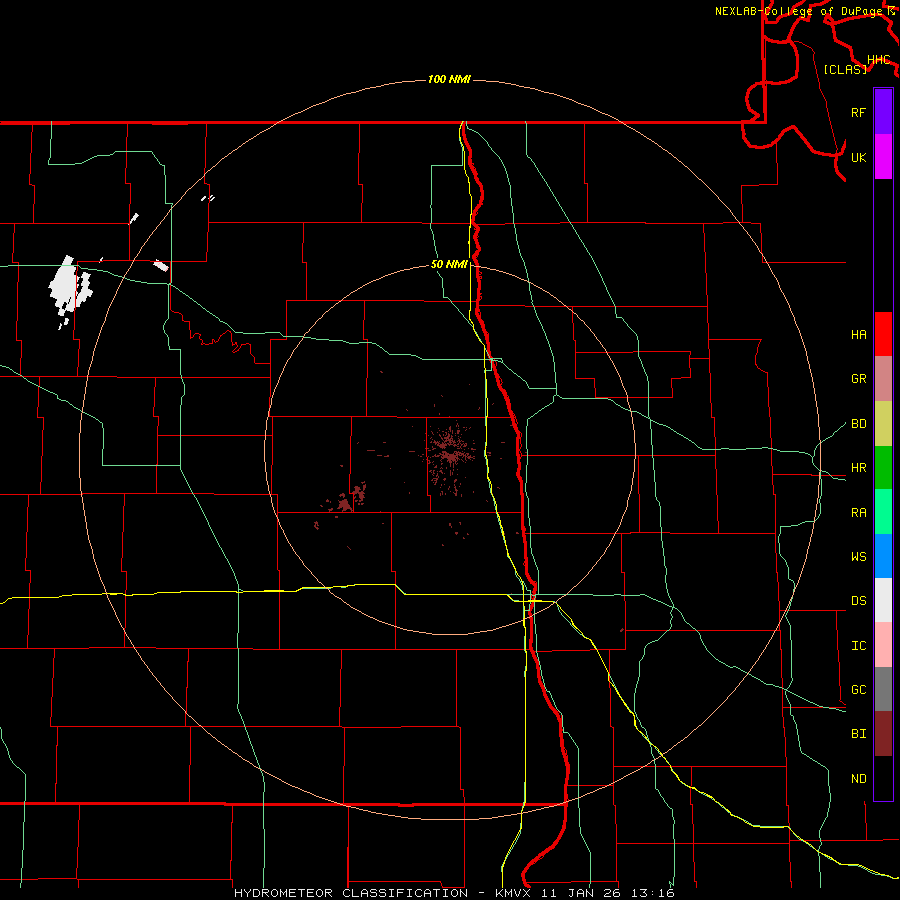The height and width of the screenshot is (900, 900).
Task: Pick the HR green legend swatch
Action: tap(883, 468)
